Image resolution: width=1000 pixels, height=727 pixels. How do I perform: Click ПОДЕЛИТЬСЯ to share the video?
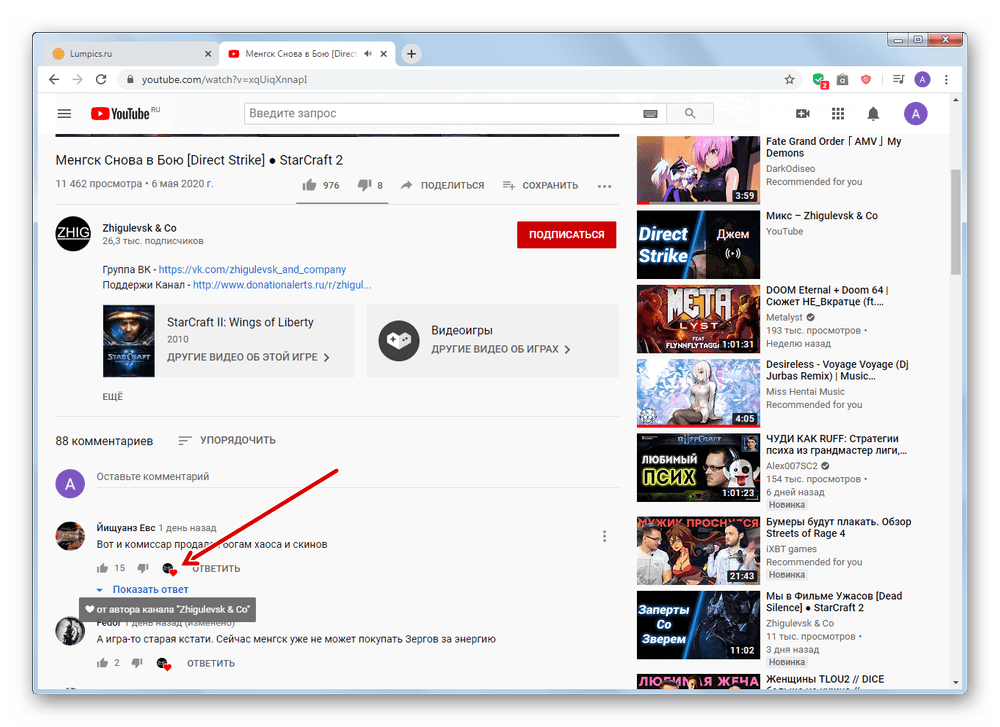tap(442, 185)
